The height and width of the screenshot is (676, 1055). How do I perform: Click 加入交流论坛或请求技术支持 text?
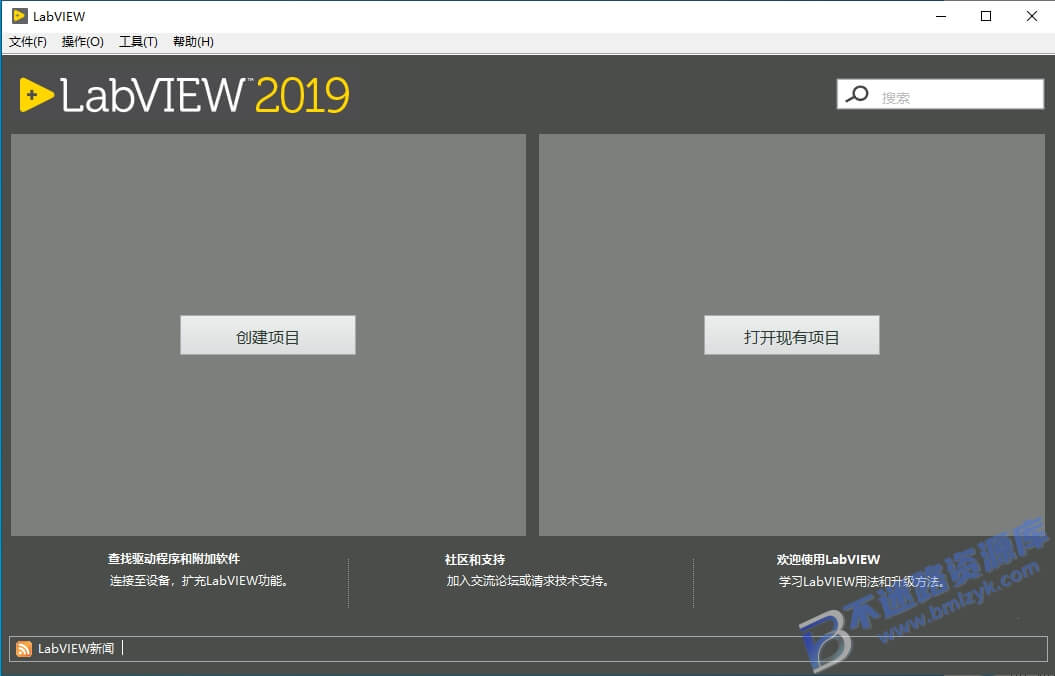point(528,580)
